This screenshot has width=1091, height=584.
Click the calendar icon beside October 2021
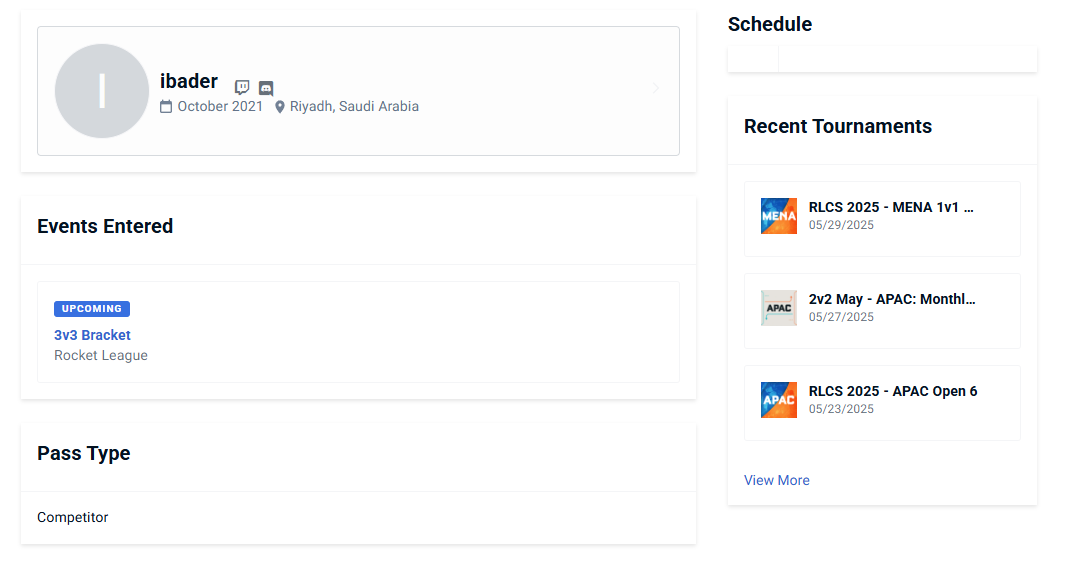tap(166, 107)
